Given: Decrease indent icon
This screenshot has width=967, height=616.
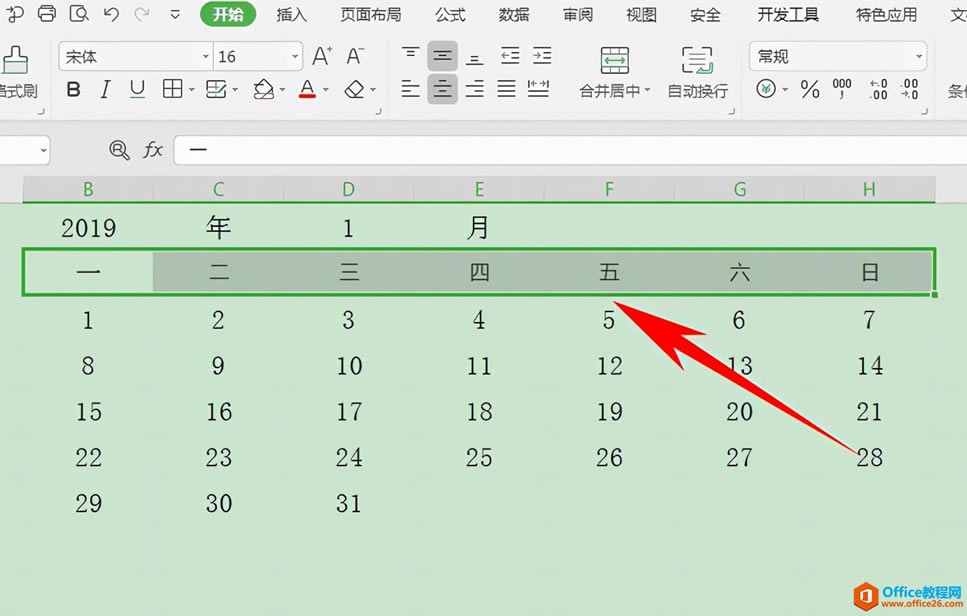Looking at the screenshot, I should [510, 56].
